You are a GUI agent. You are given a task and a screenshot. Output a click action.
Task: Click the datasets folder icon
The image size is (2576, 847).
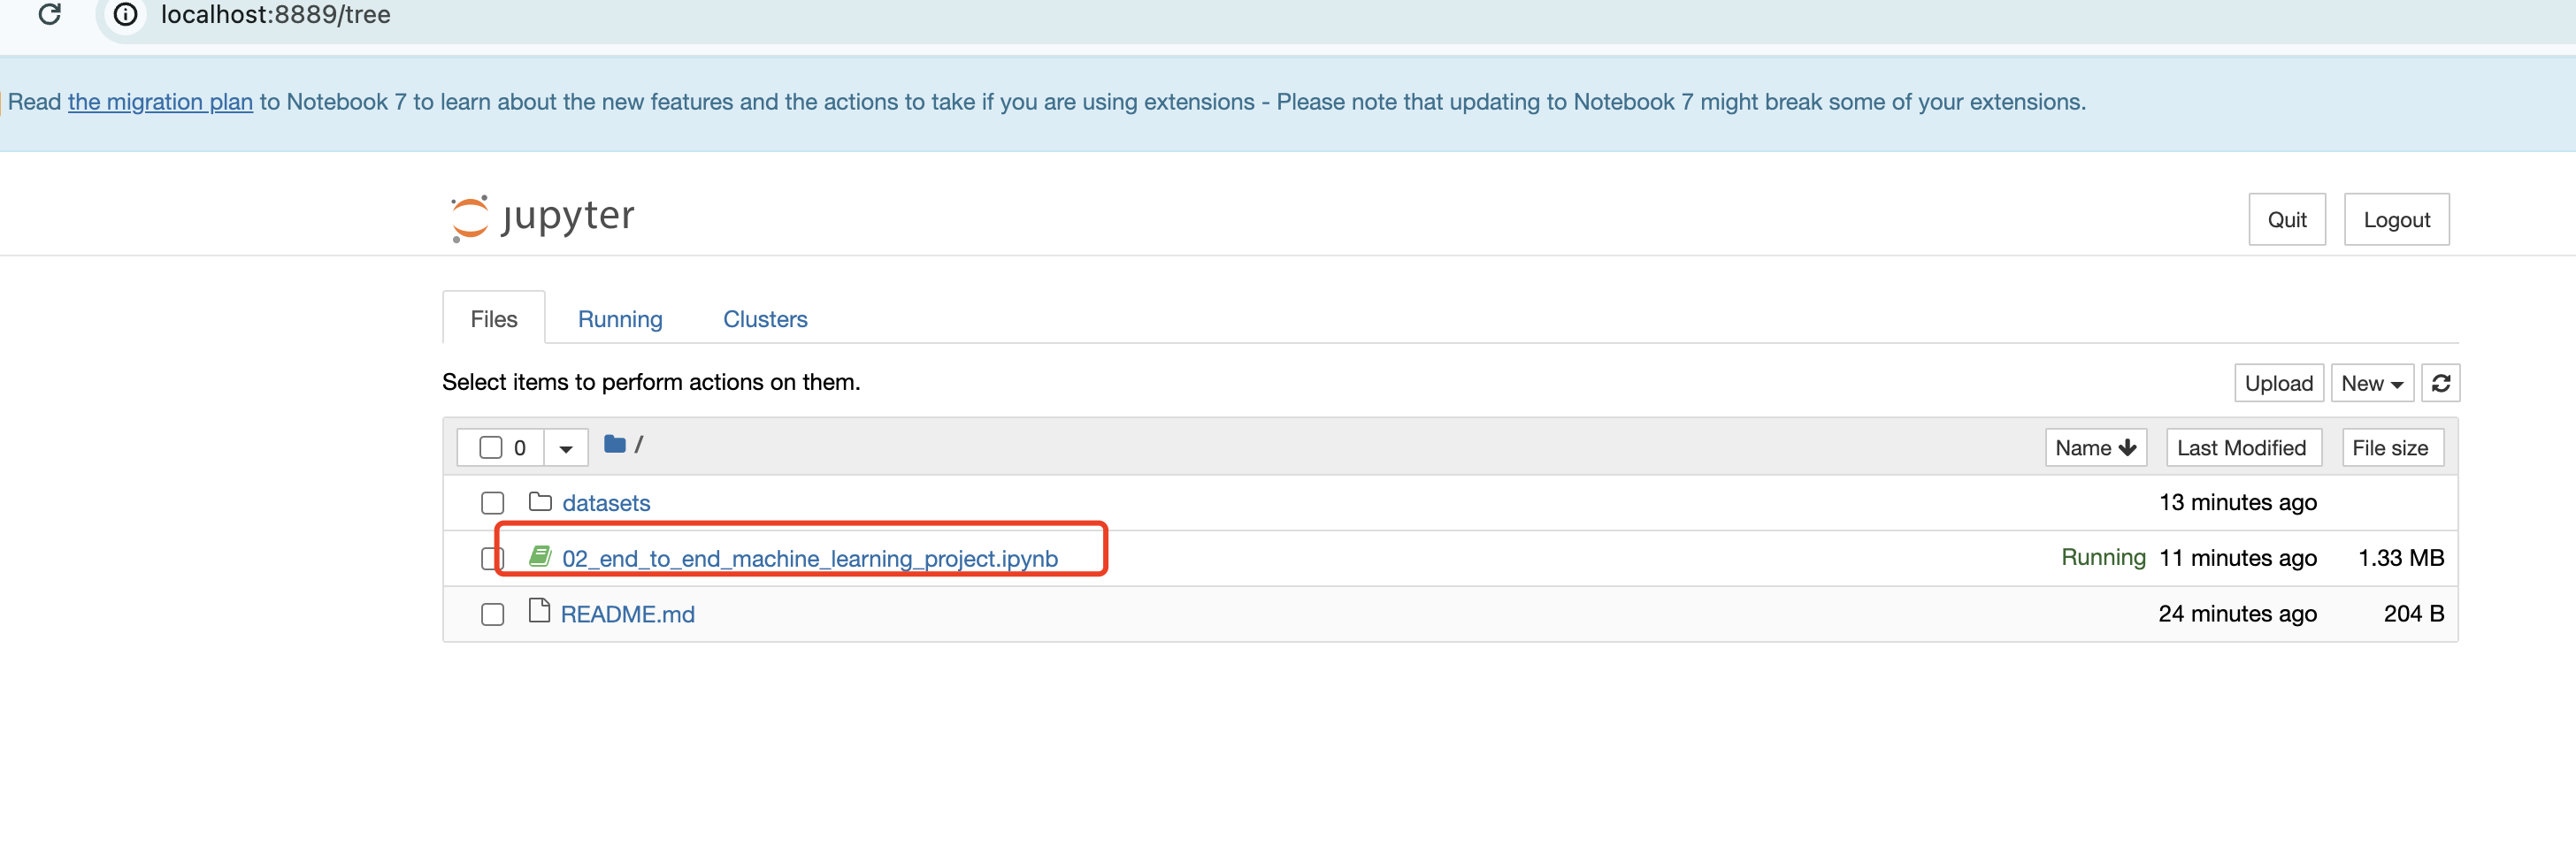point(540,502)
